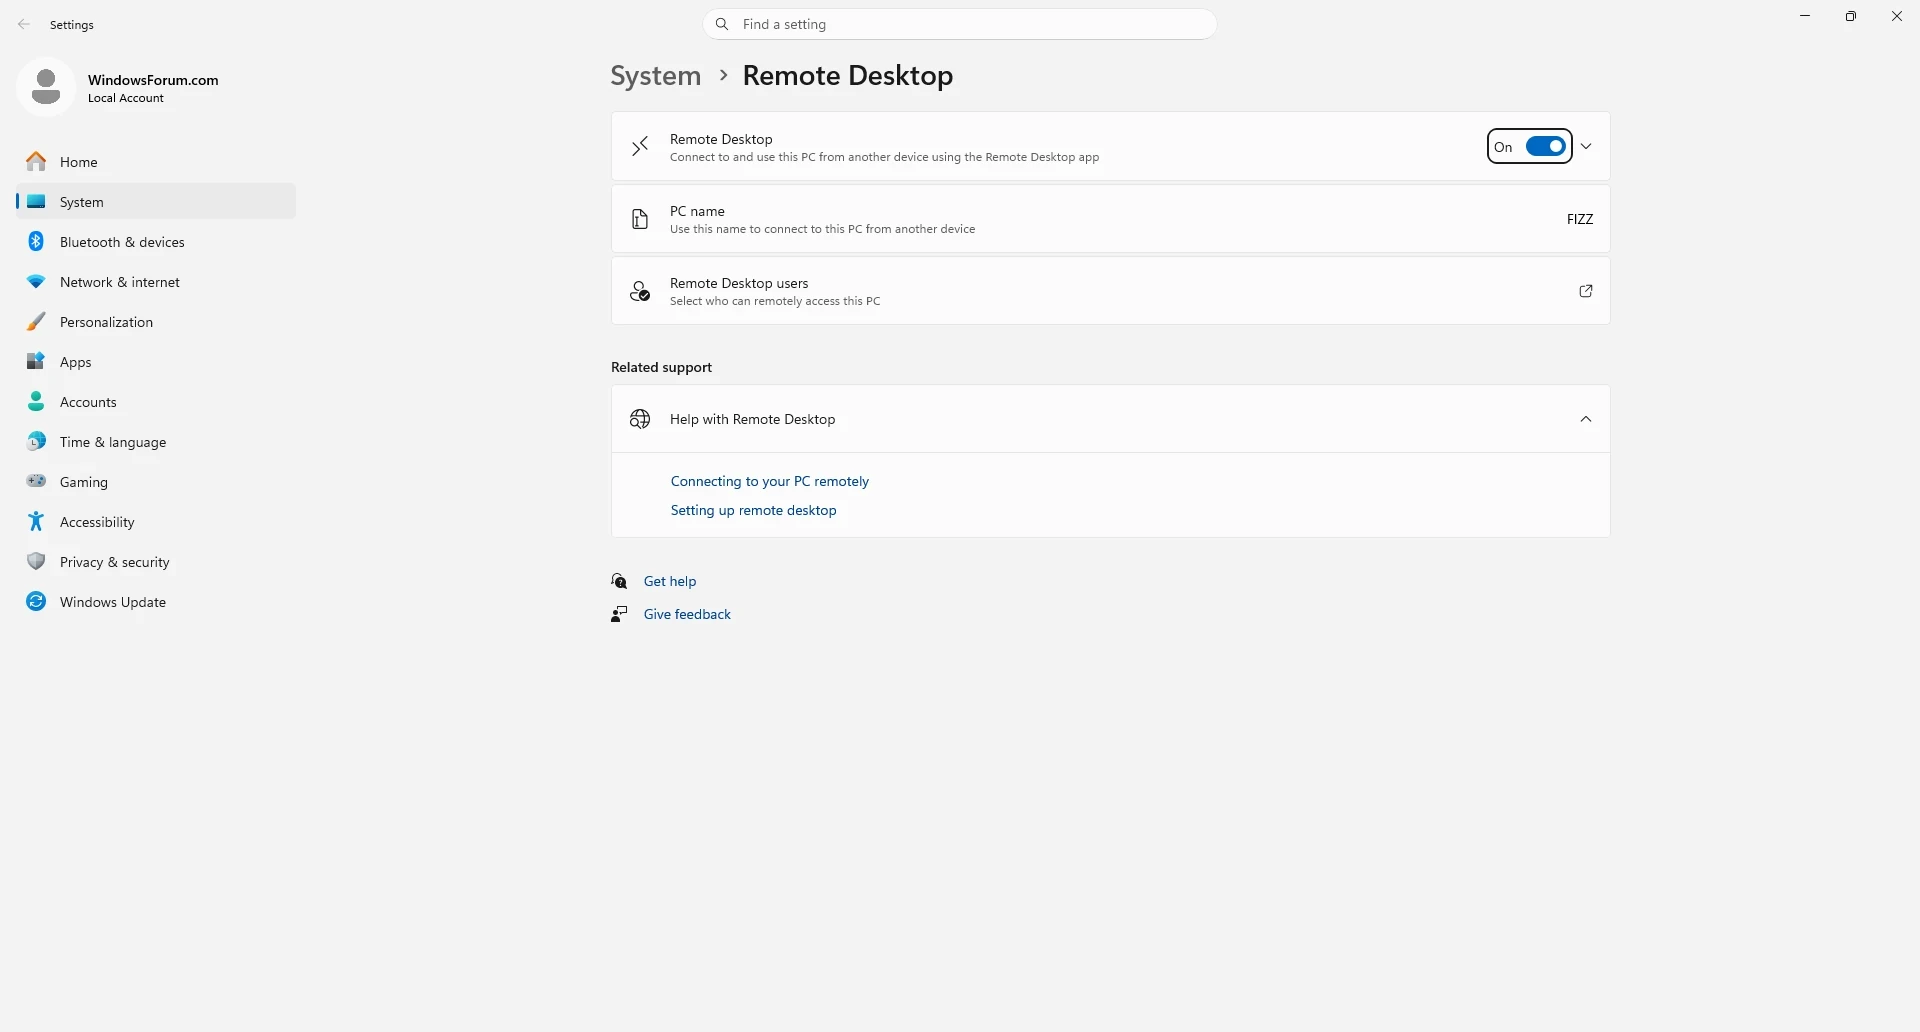Image resolution: width=1920 pixels, height=1032 pixels.
Task: Click the search magnifier icon
Action: point(722,24)
